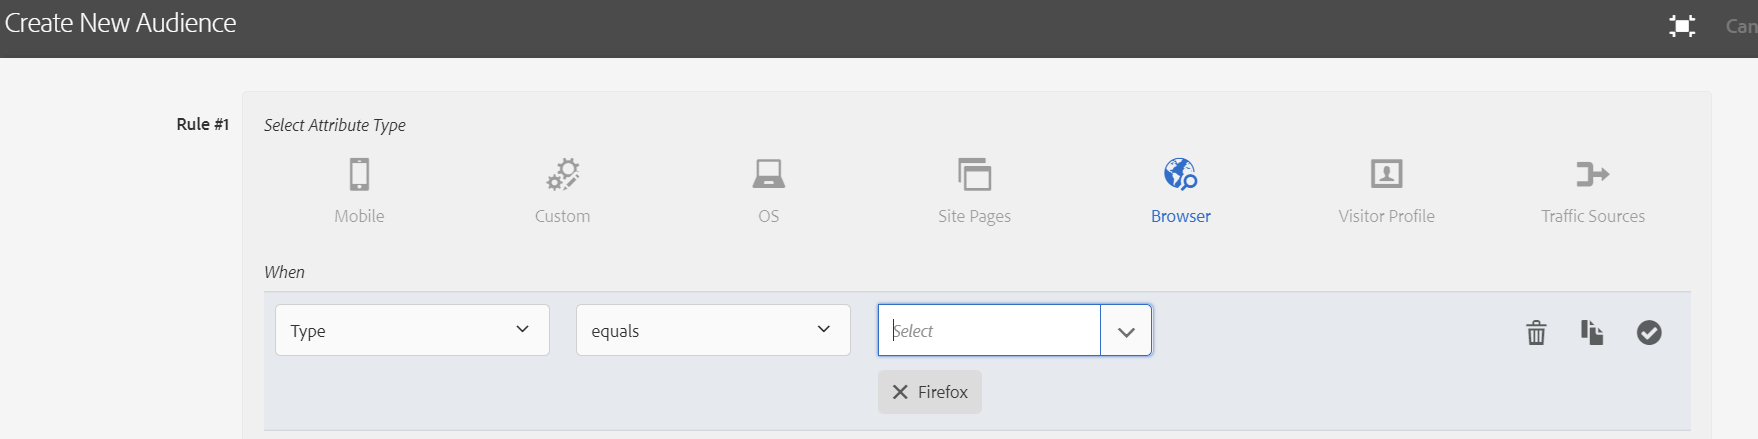Viewport: 1758px width, 439px height.
Task: Delete the rule with trash icon
Action: tap(1536, 332)
